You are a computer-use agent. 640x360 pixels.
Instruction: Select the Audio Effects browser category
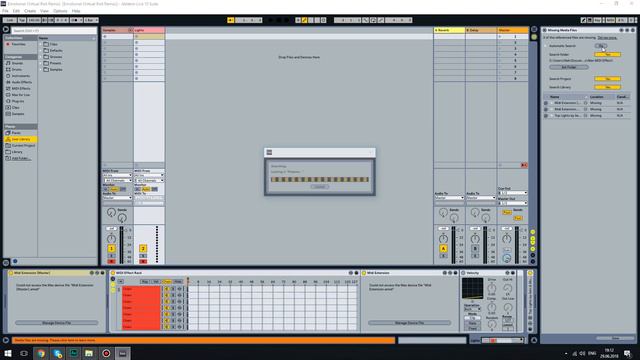point(21,82)
